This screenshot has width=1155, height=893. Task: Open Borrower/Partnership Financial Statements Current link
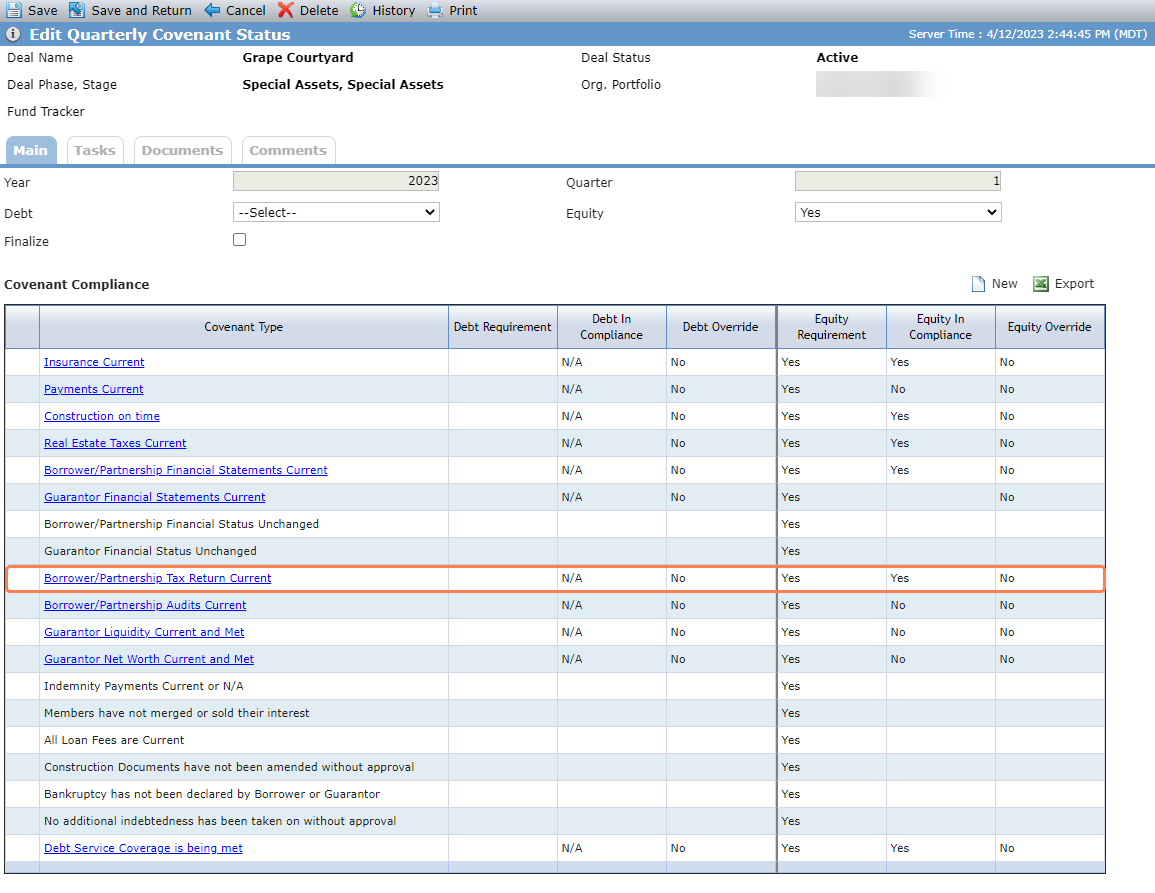[186, 470]
